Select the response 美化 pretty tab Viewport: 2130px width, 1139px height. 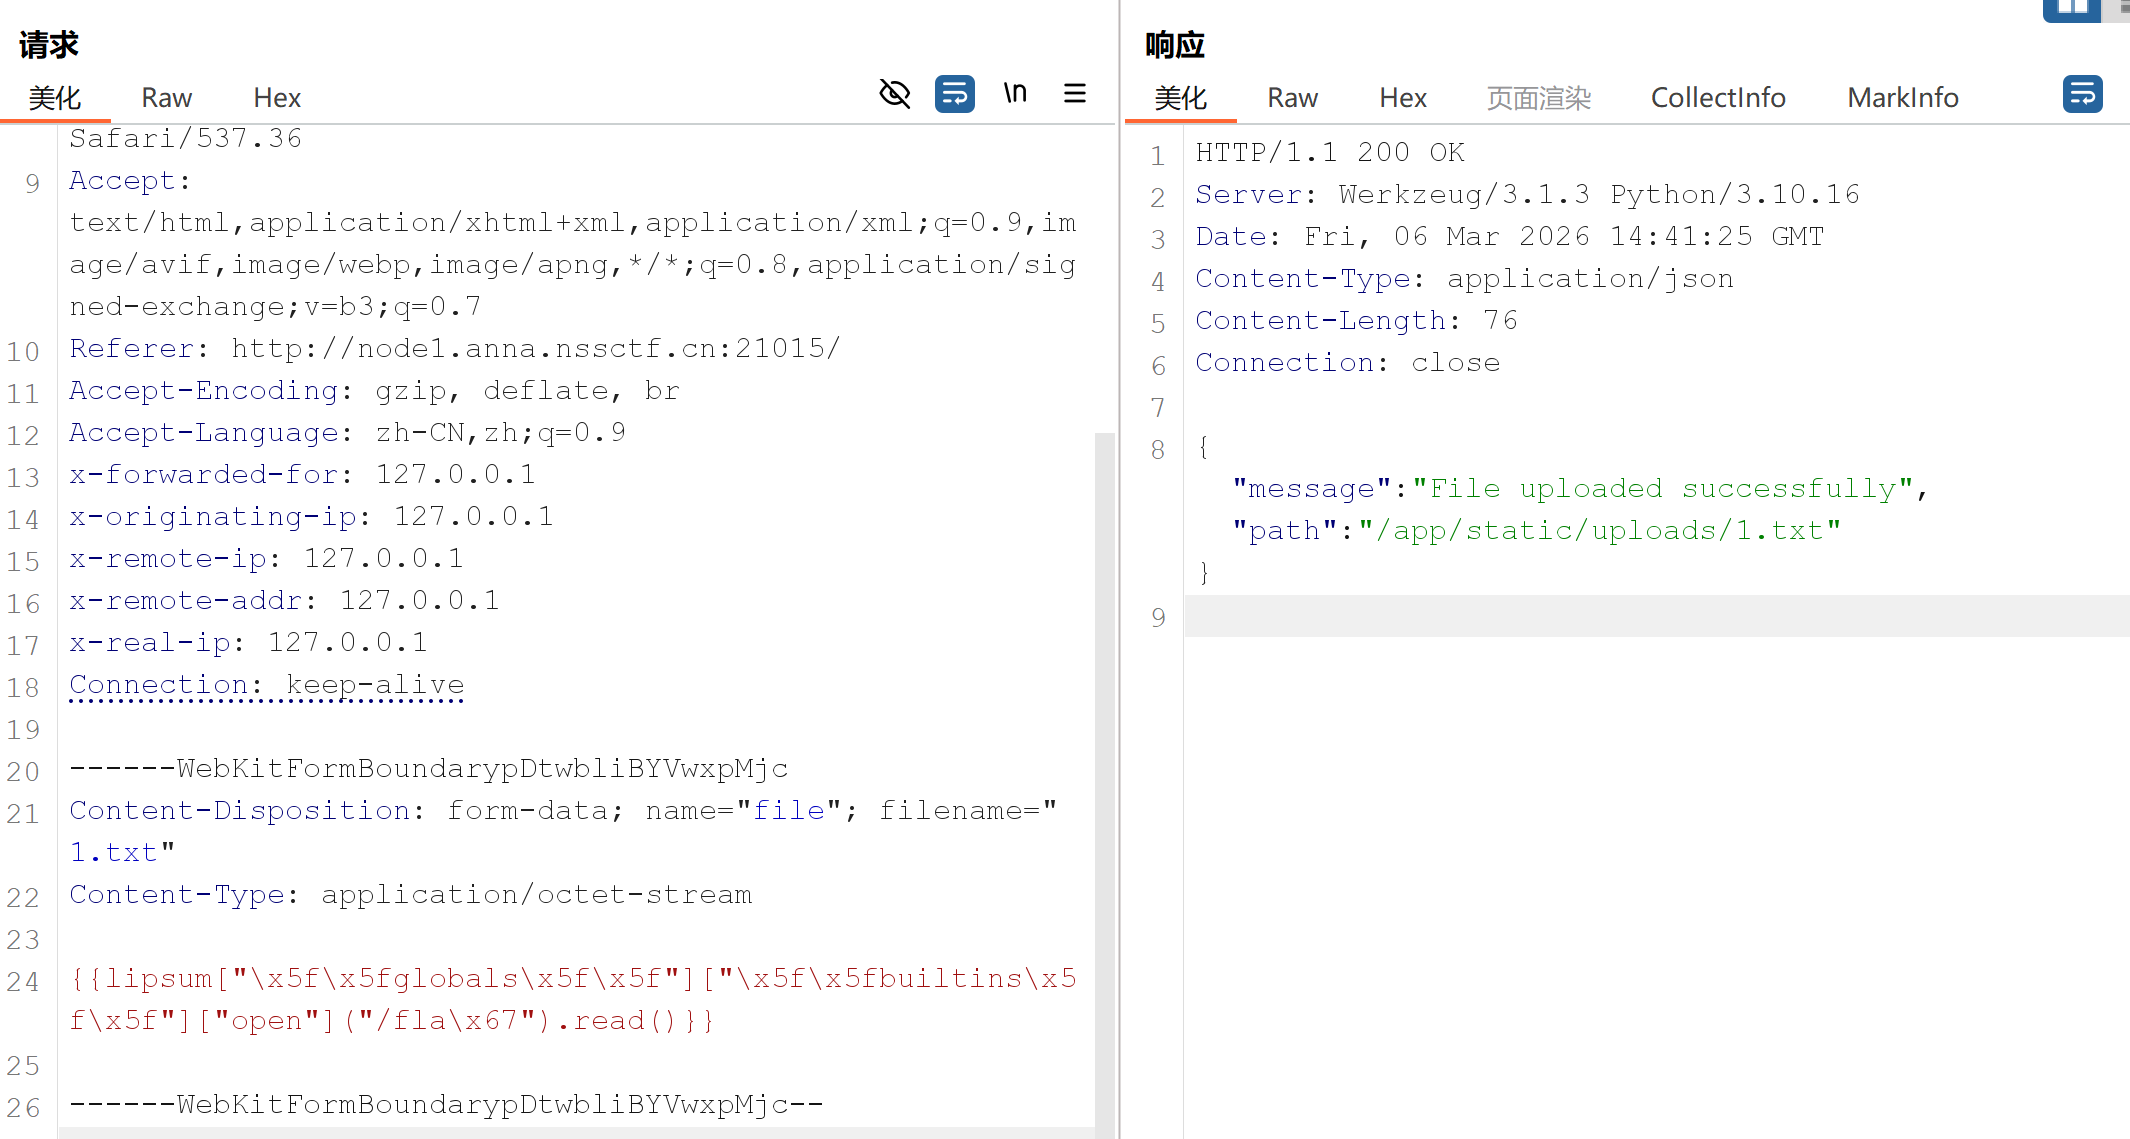(x=1180, y=98)
